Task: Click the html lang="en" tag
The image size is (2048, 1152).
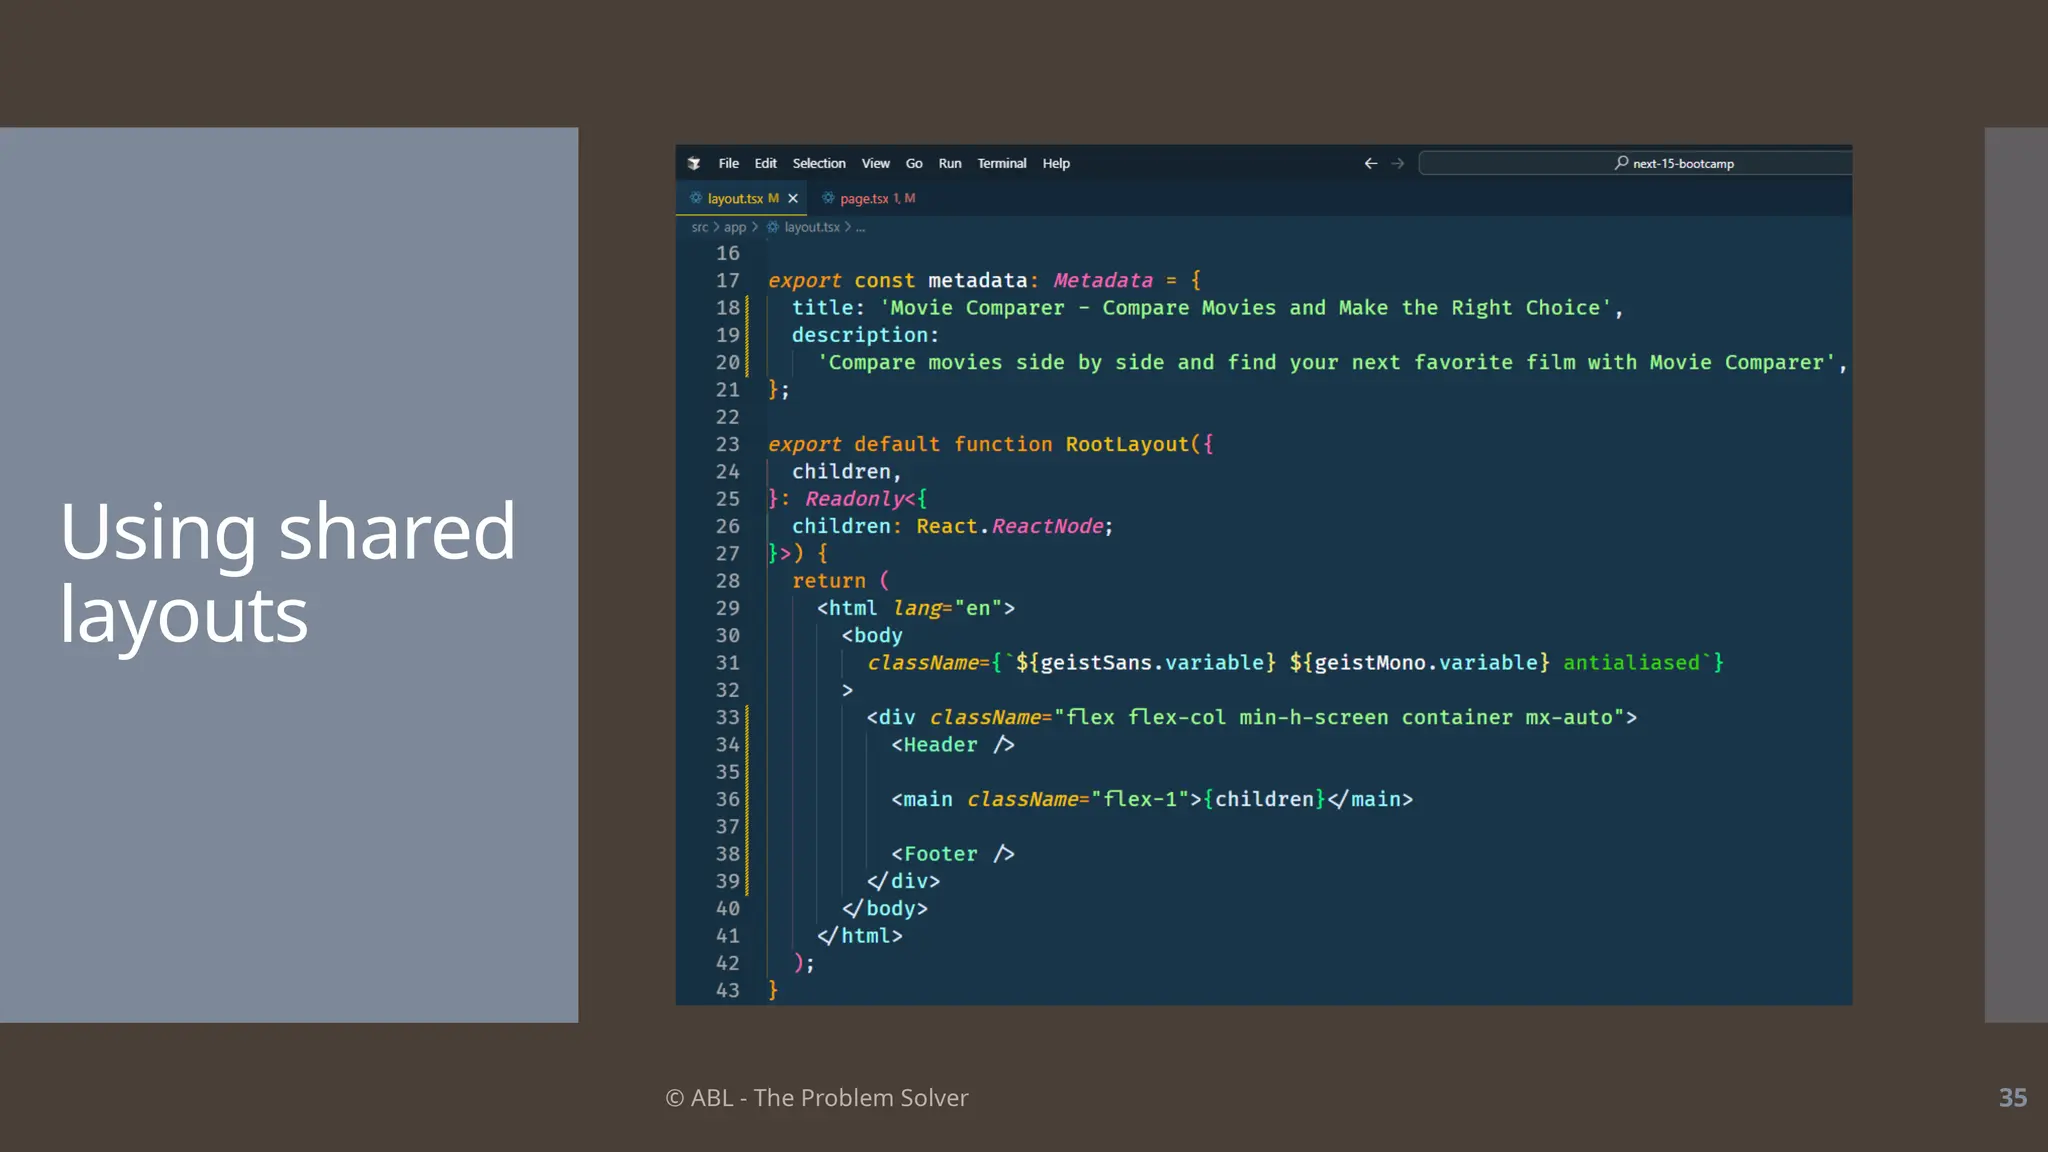Action: 915,608
